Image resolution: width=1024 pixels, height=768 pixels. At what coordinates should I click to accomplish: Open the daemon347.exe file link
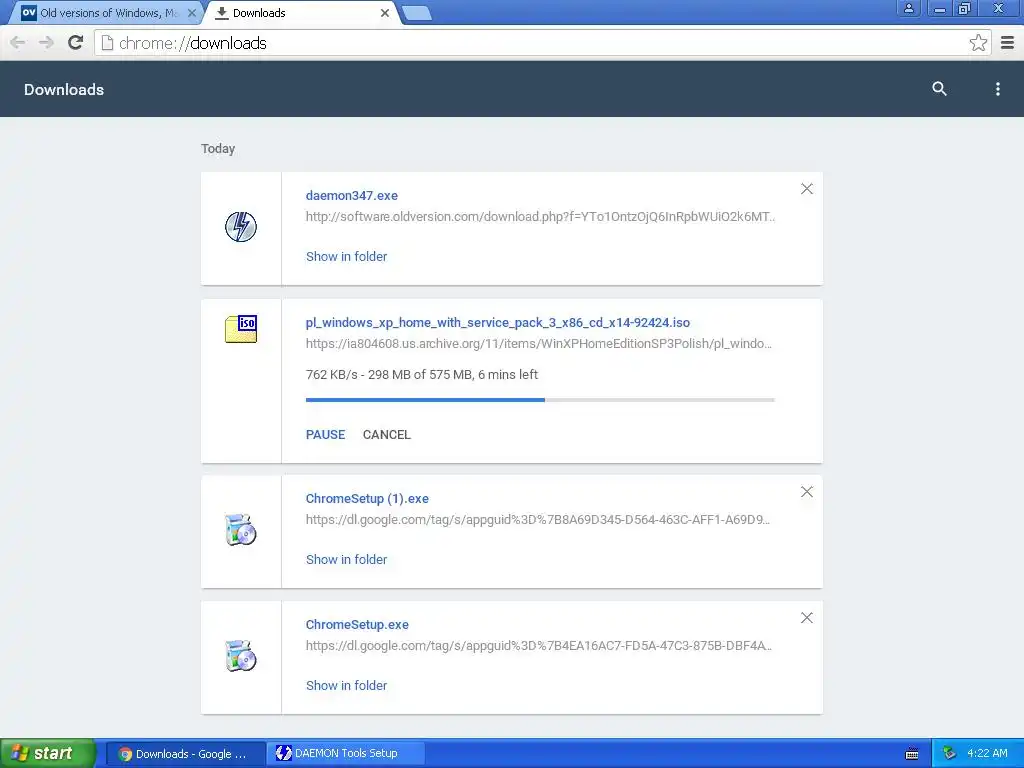351,195
